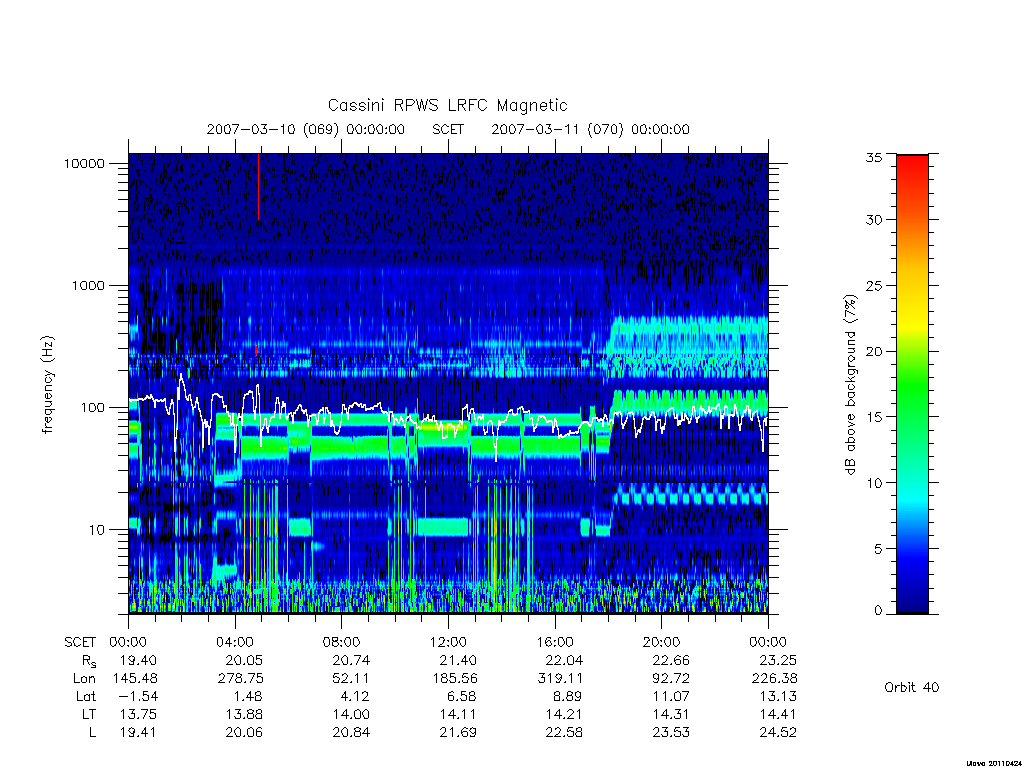The height and width of the screenshot is (768, 1024).
Task: Click the 'L' row label
Action: 92,733
